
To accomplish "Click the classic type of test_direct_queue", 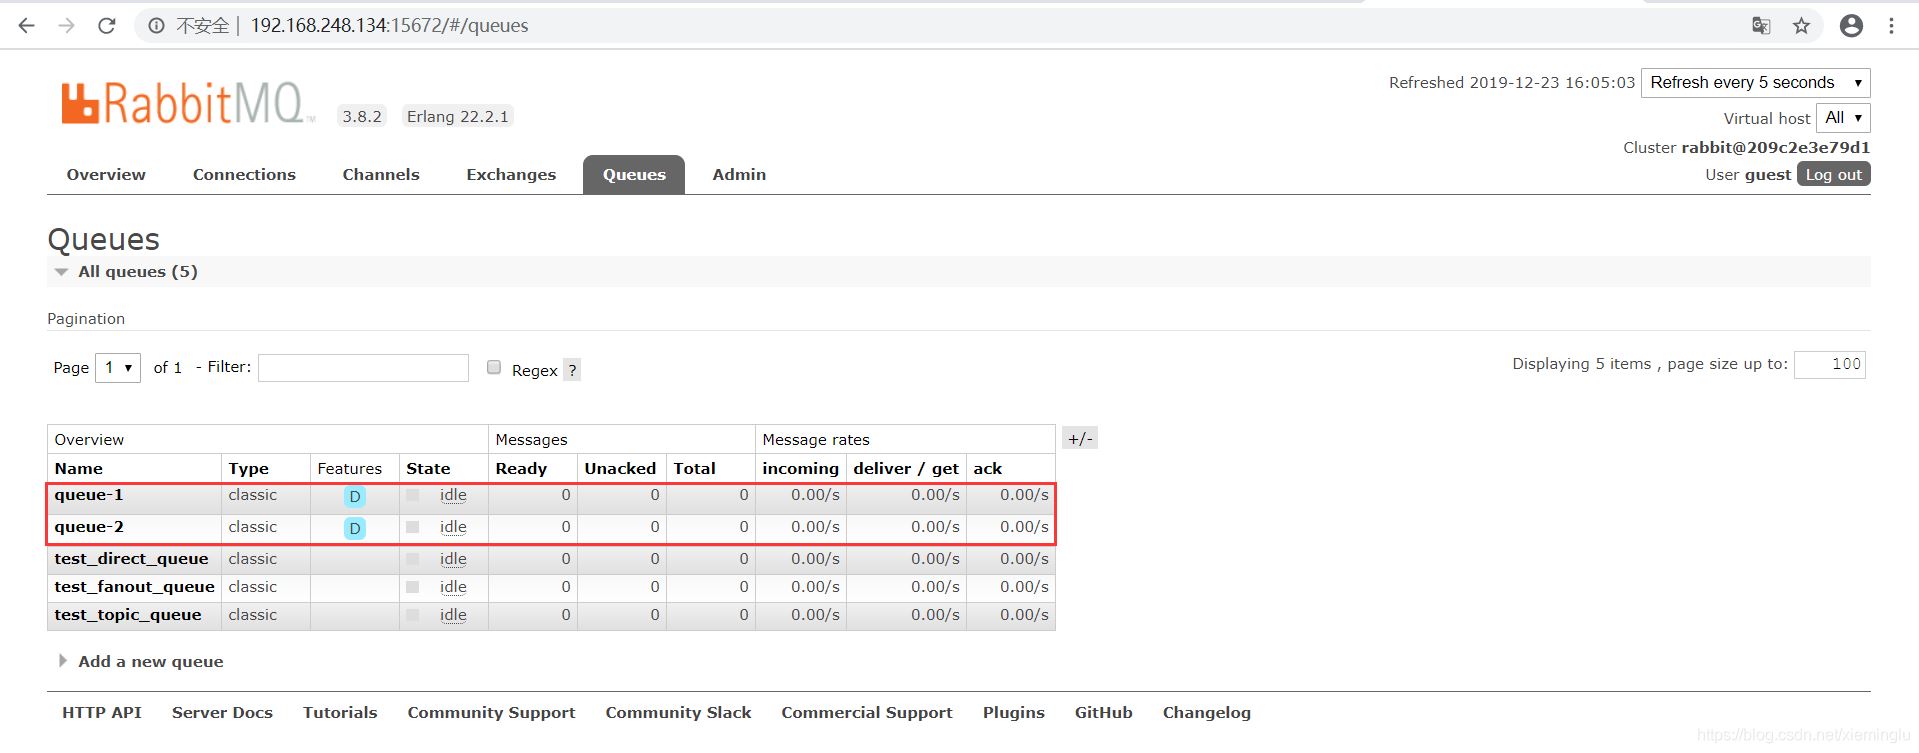I will pyautogui.click(x=252, y=559).
